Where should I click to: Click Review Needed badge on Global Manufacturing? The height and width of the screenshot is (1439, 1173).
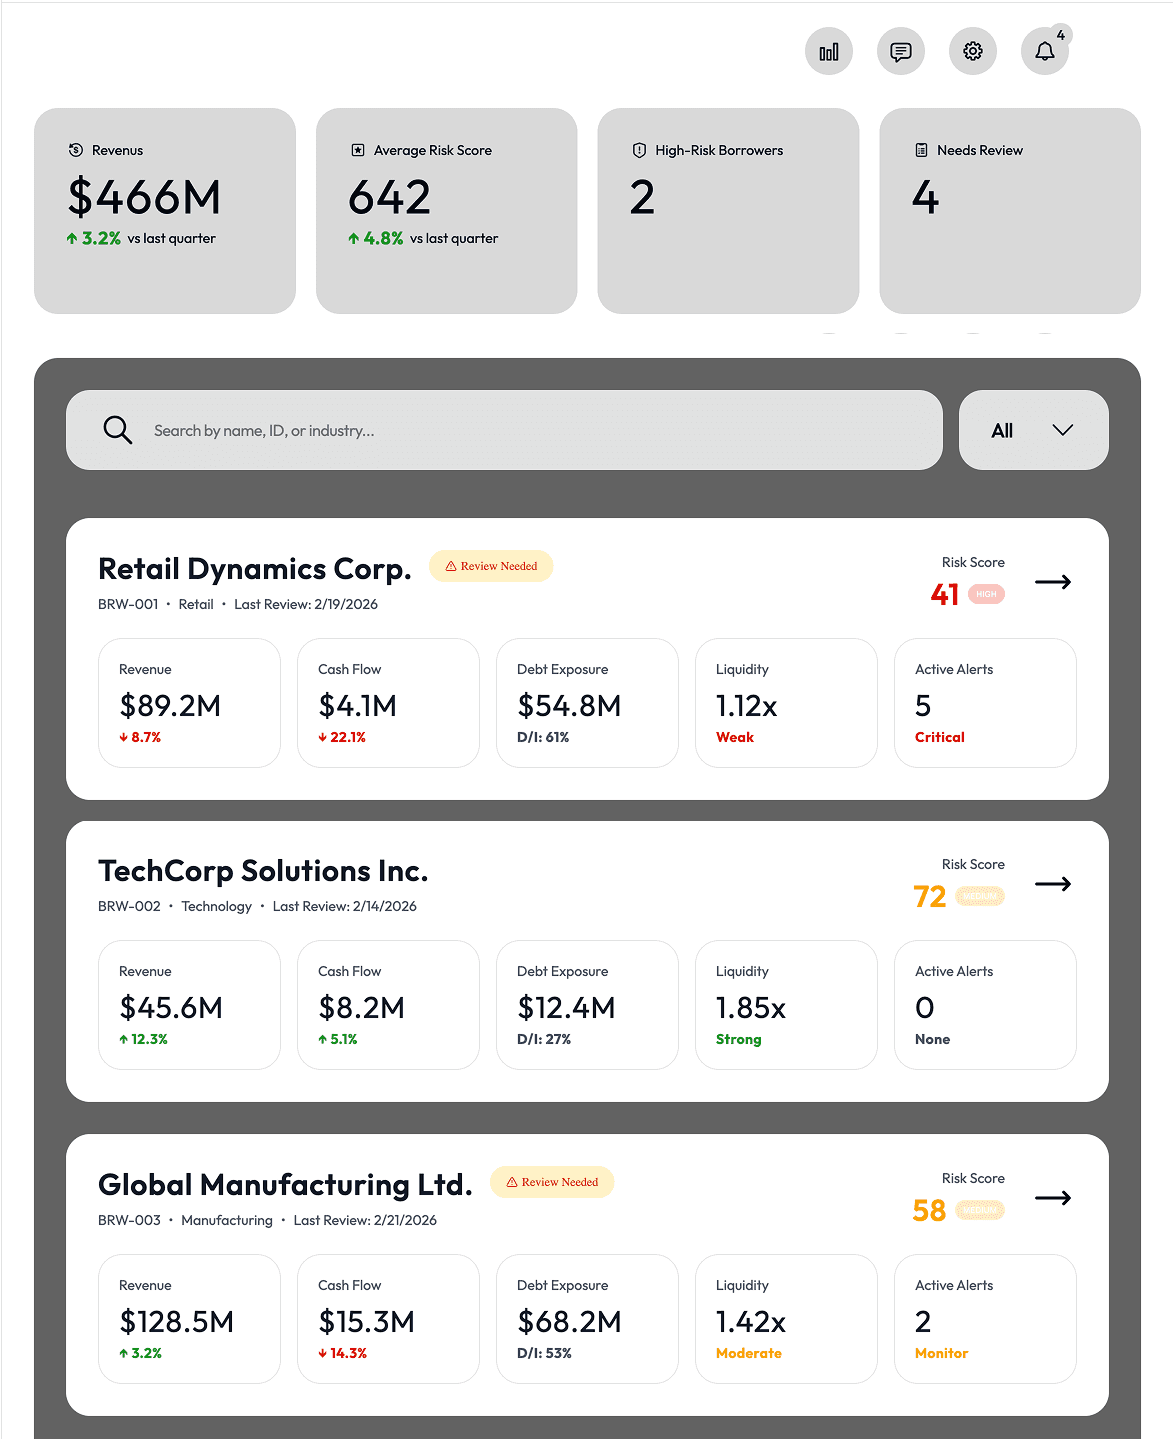(x=552, y=1182)
